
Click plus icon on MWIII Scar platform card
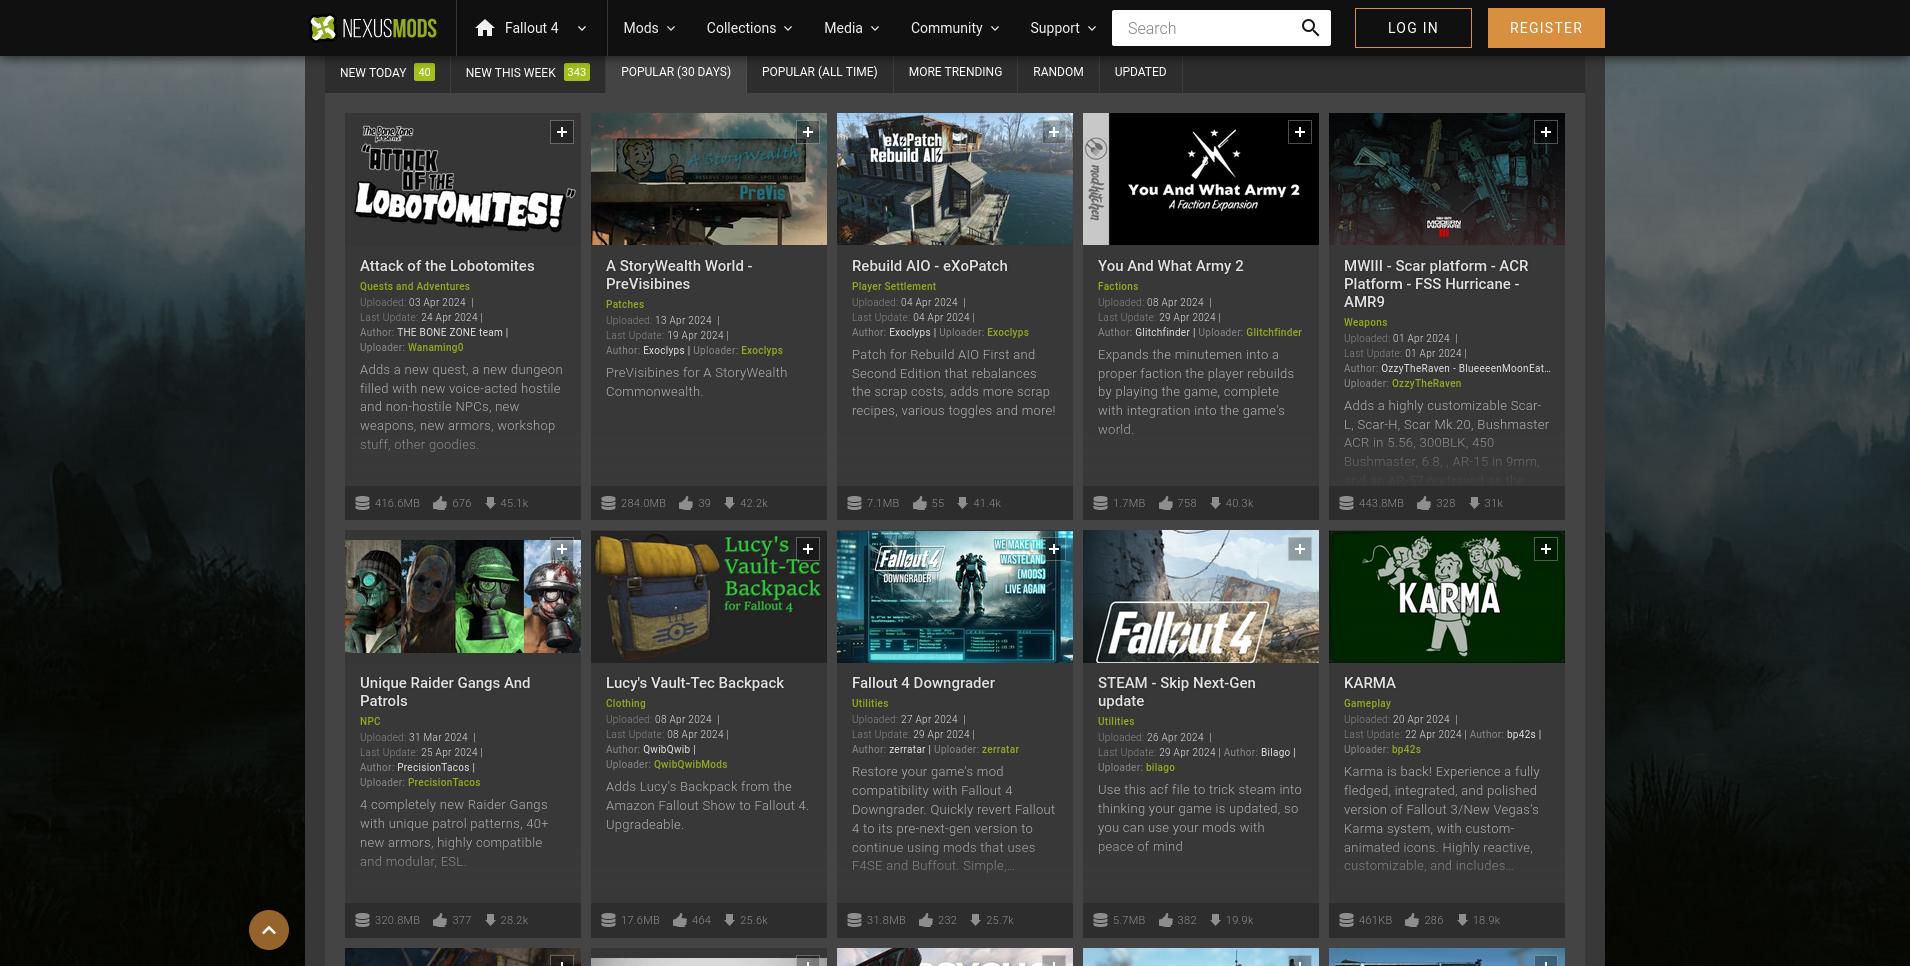pyautogui.click(x=1546, y=132)
